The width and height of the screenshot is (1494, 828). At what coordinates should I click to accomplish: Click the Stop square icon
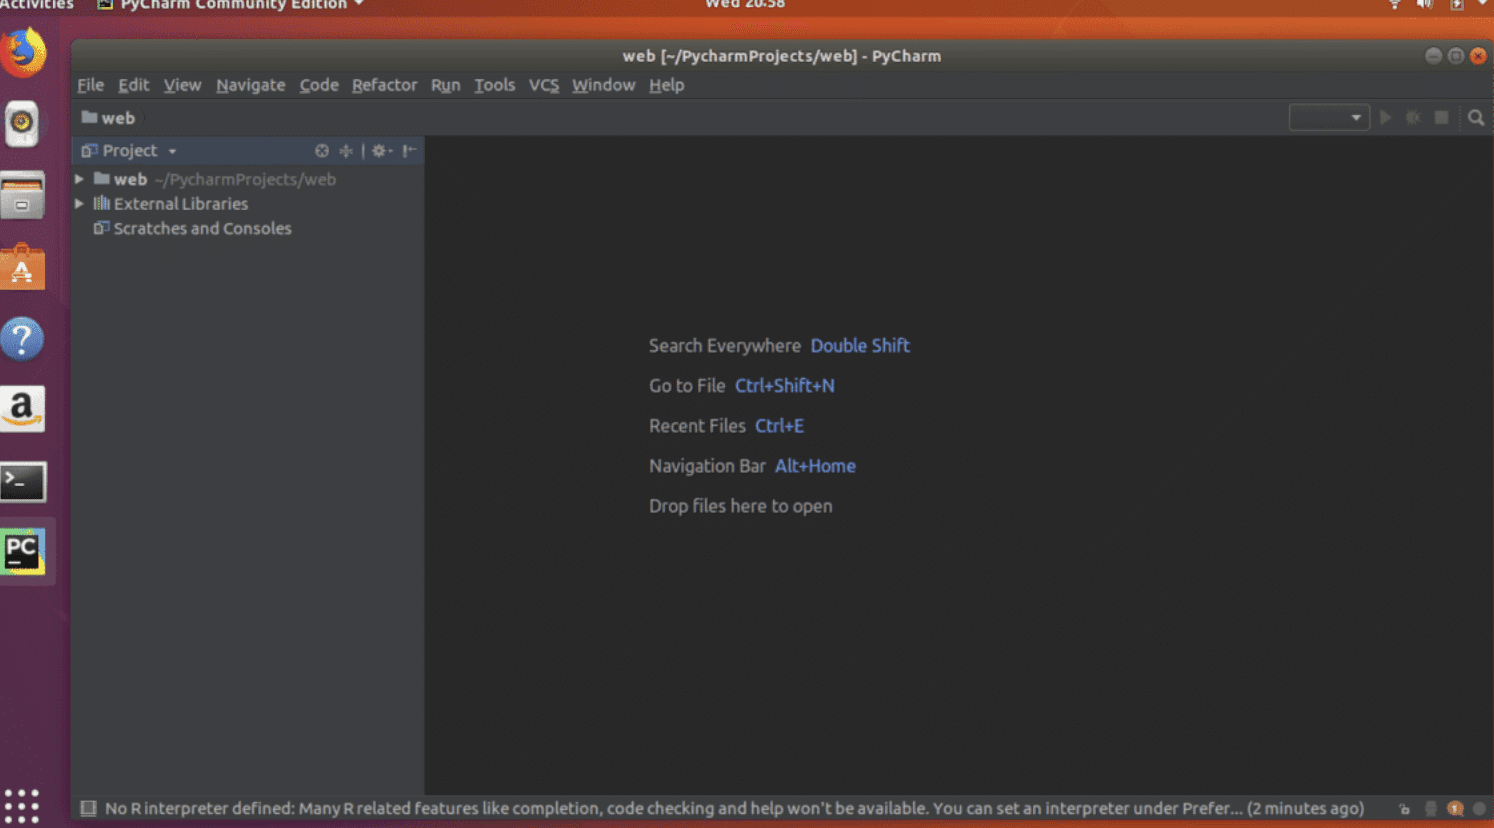pos(1441,118)
